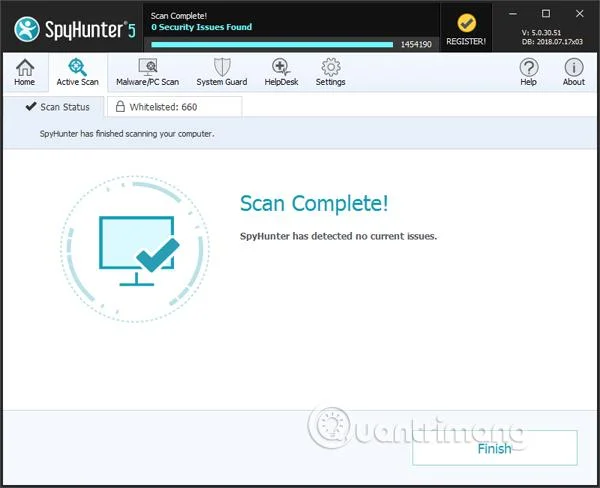Close the SpyHunter window
This screenshot has width=600, height=488.
pyautogui.click(x=580, y=14)
